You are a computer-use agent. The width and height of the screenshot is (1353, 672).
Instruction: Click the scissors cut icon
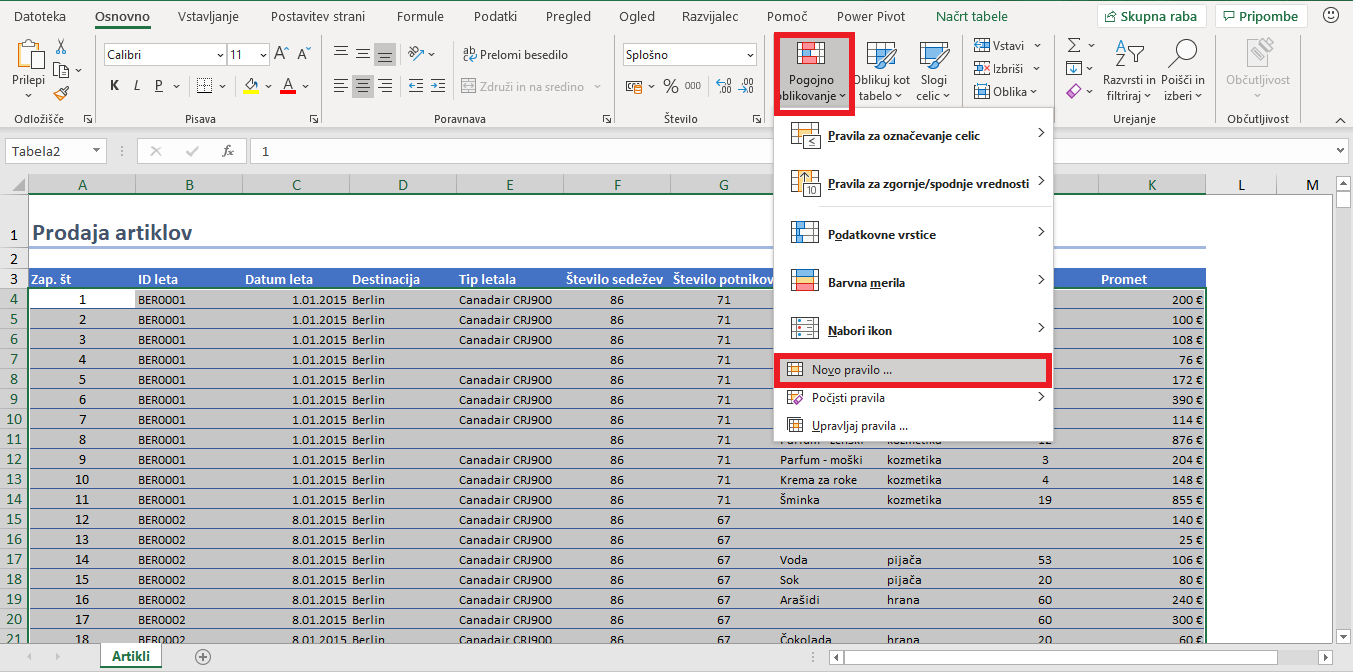pos(62,46)
